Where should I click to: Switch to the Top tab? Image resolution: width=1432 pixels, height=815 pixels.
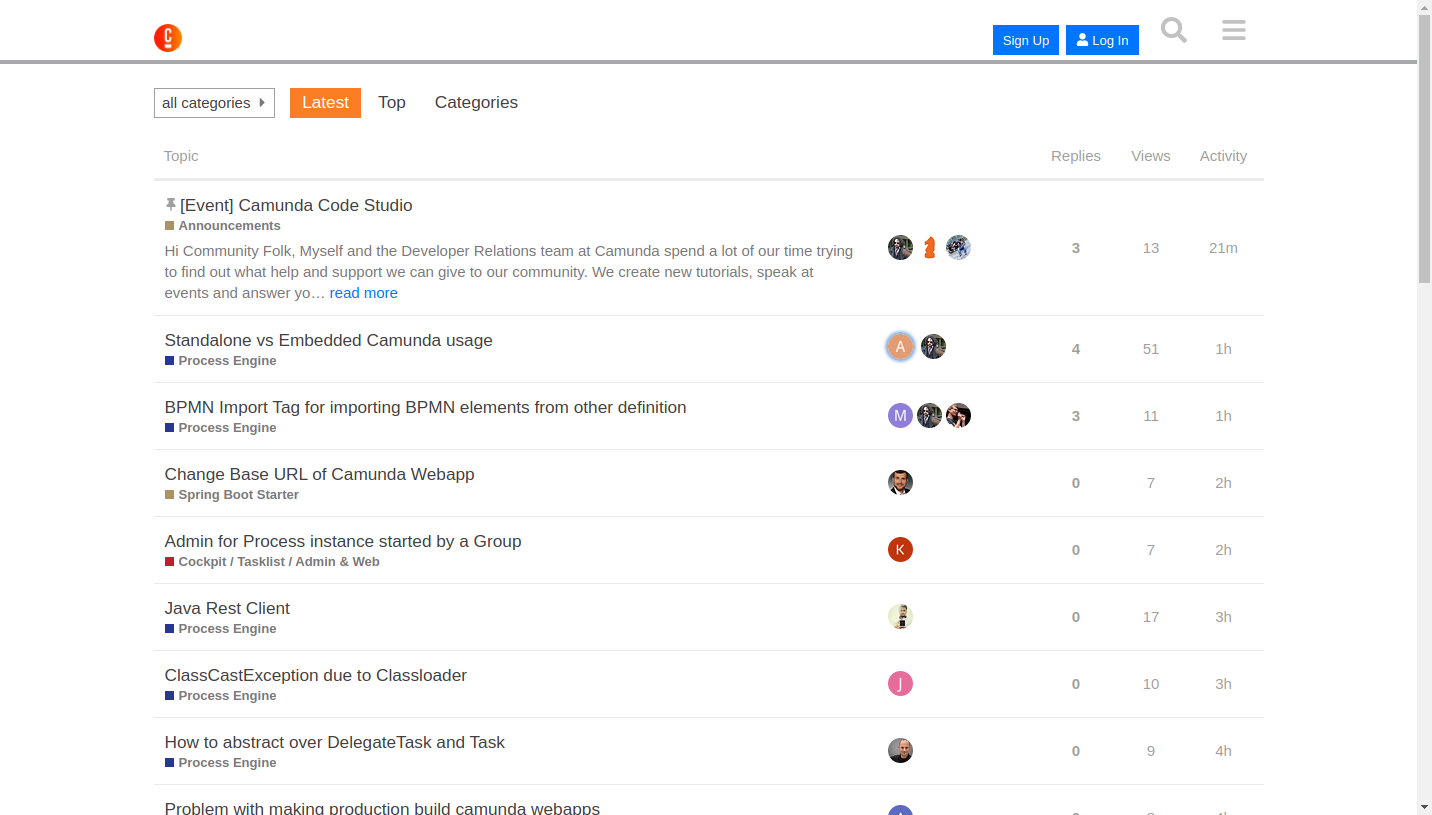pyautogui.click(x=392, y=103)
